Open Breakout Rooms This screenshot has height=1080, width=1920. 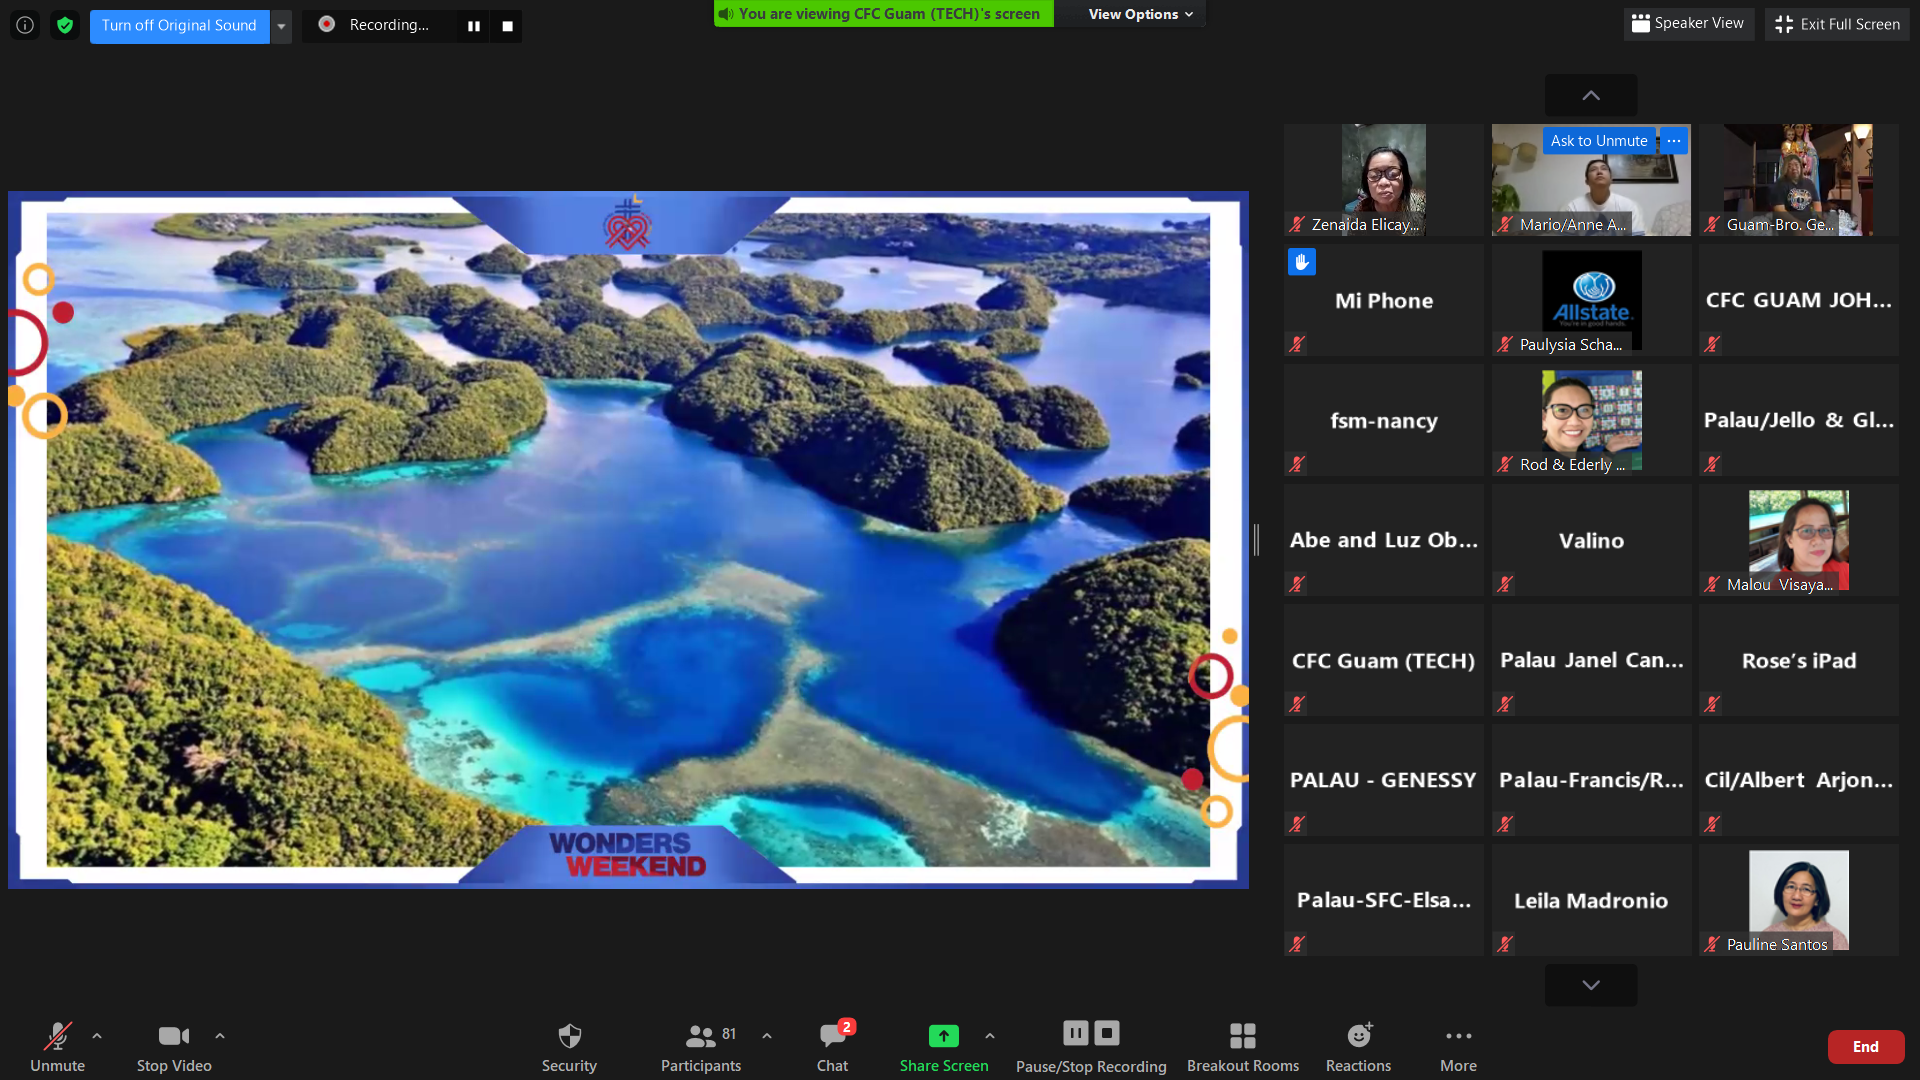click(1243, 1047)
